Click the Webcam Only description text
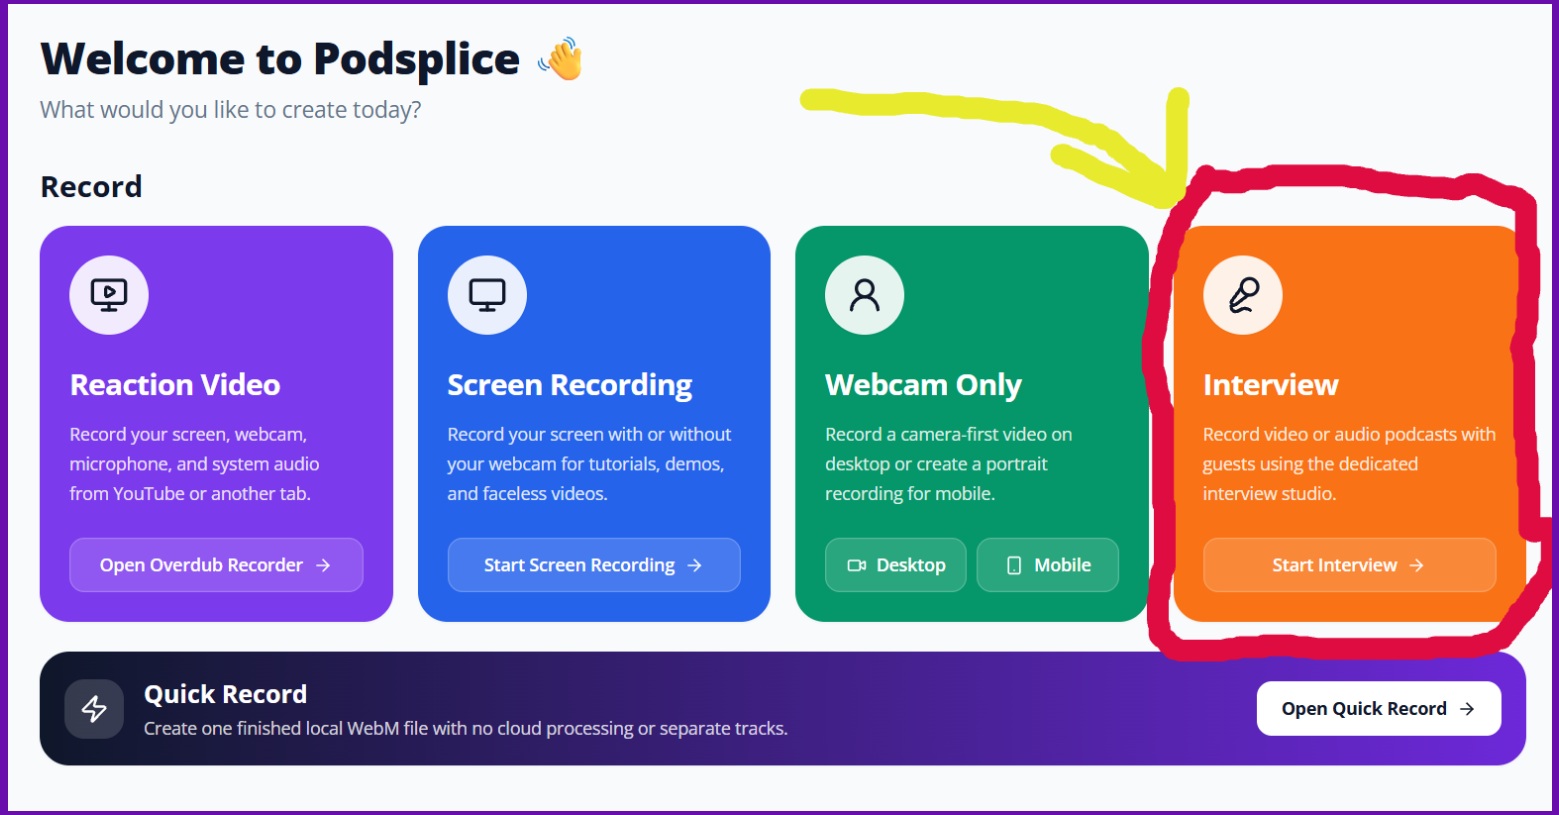This screenshot has height=815, width=1559. point(948,464)
